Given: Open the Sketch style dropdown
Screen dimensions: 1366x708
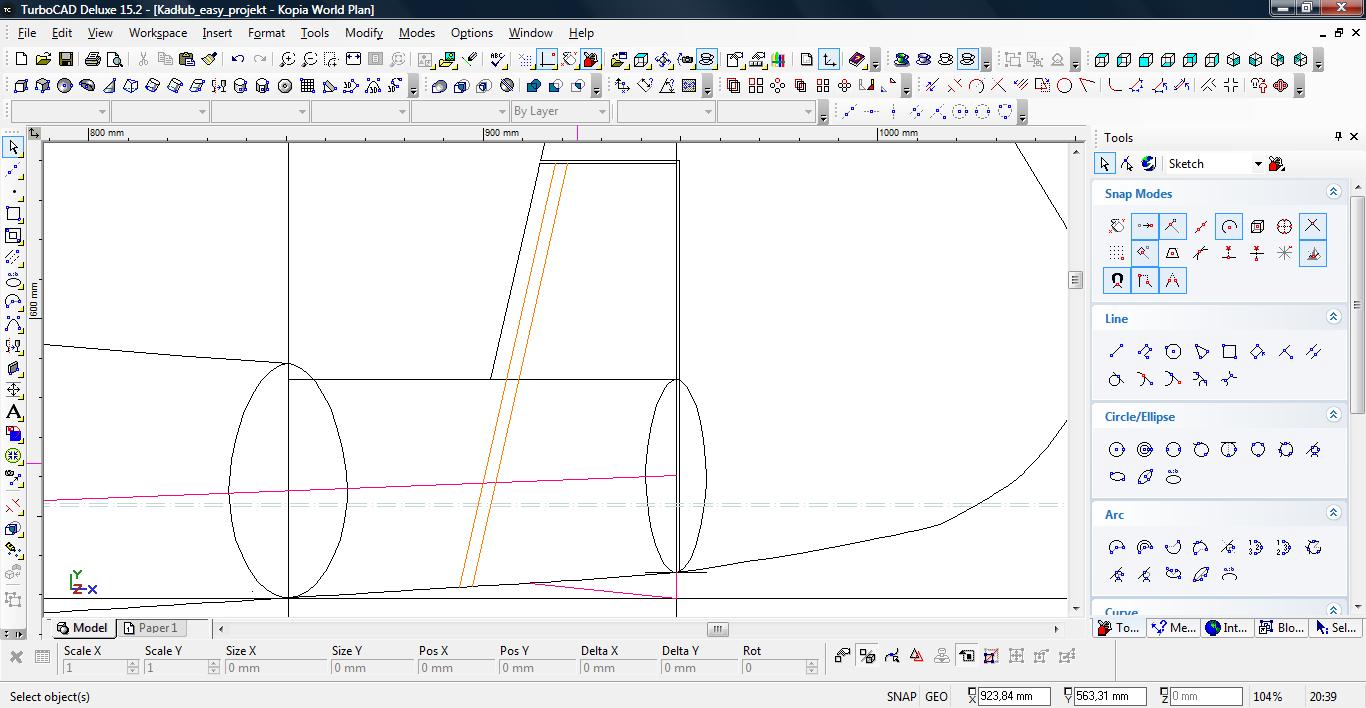Looking at the screenshot, I should (1257, 164).
